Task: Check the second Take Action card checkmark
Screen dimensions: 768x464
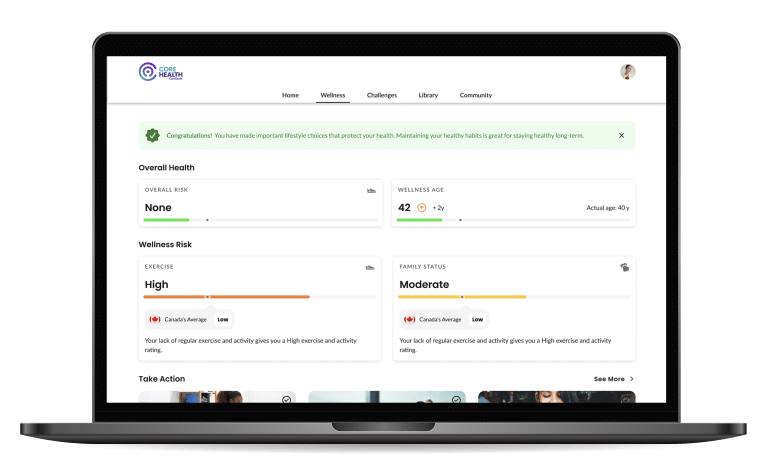Action: pyautogui.click(x=456, y=399)
